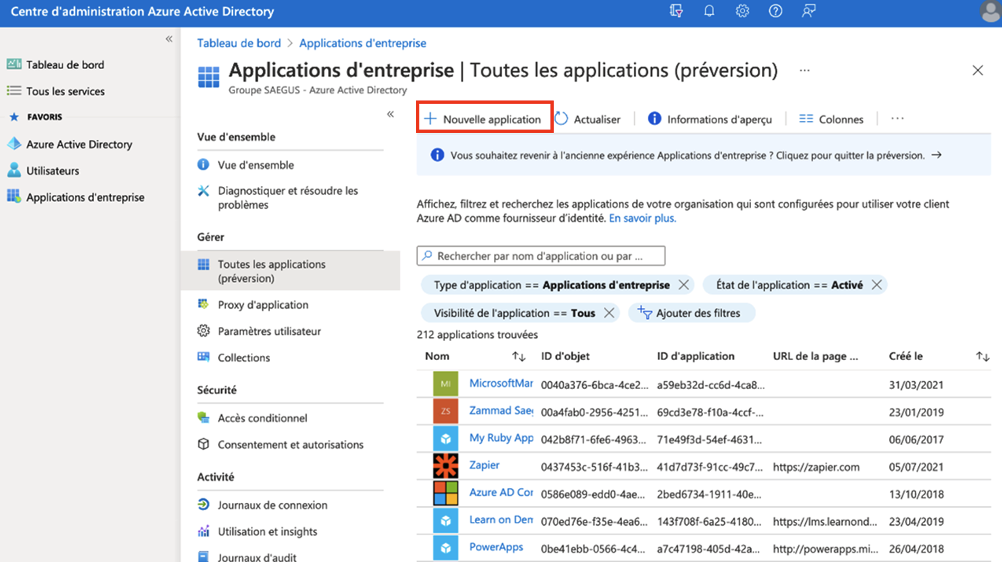The width and height of the screenshot is (1002, 562).
Task: Click the ID d'objet column header
Action: [x=565, y=356]
